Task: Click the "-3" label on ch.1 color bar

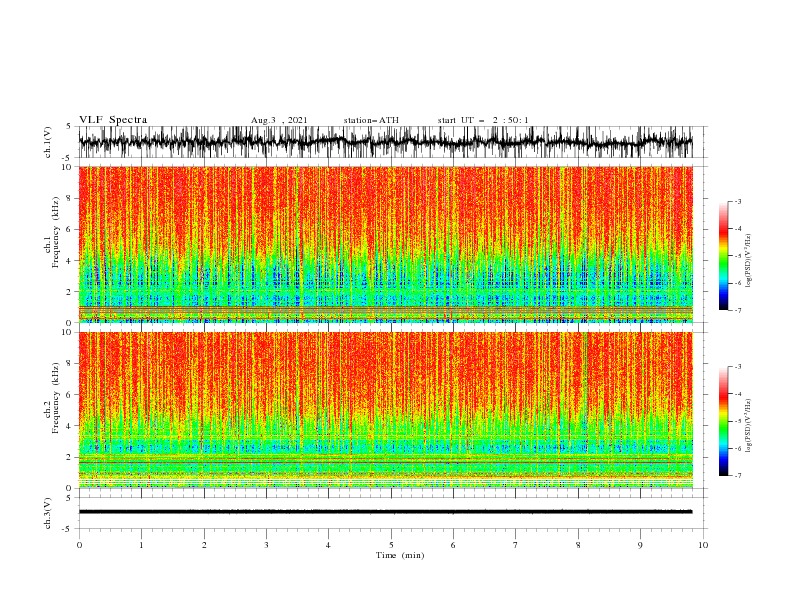Action: pos(737,201)
